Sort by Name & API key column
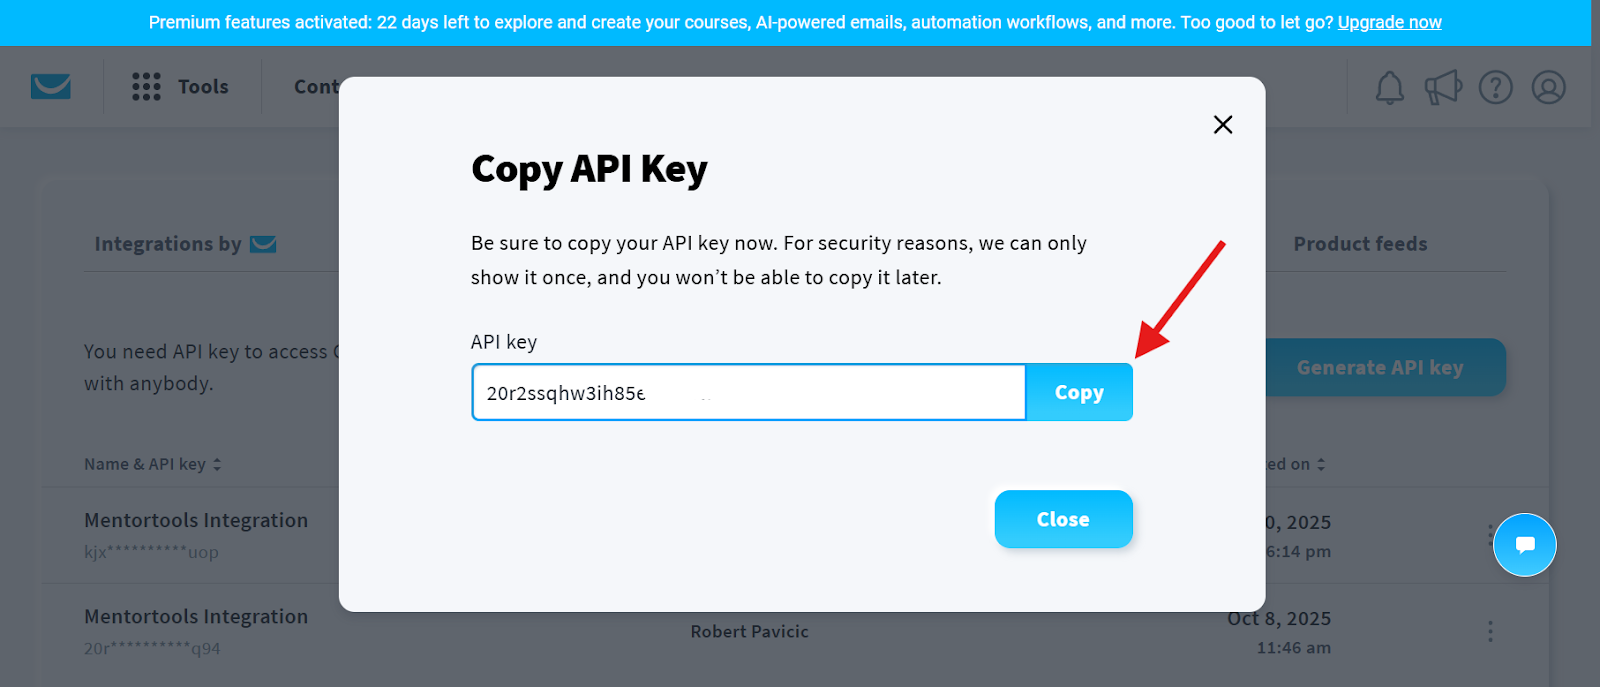The image size is (1600, 687). 153,464
